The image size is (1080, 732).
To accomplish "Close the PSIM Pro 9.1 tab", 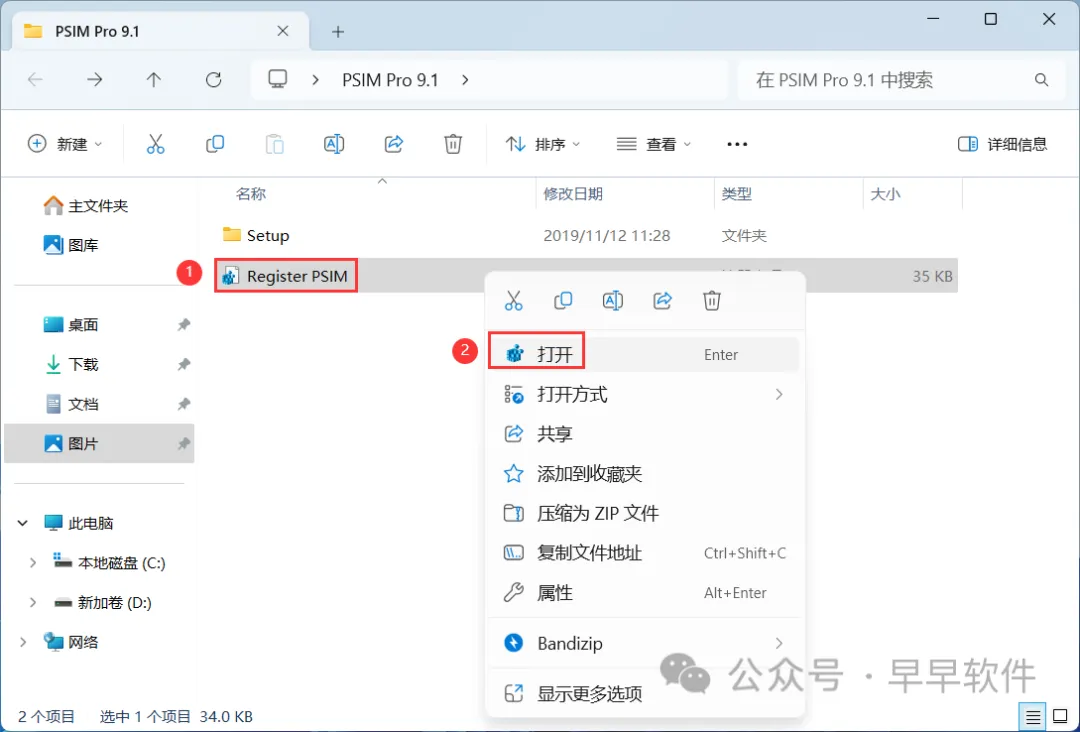I will point(282,31).
